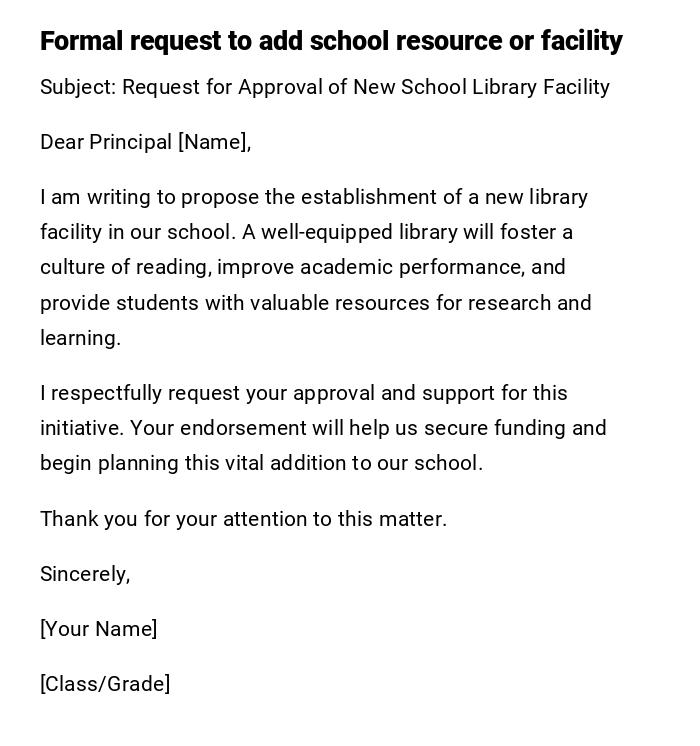Click the line "begin planning this vital addition"
700x746 pixels.
(x=261, y=463)
